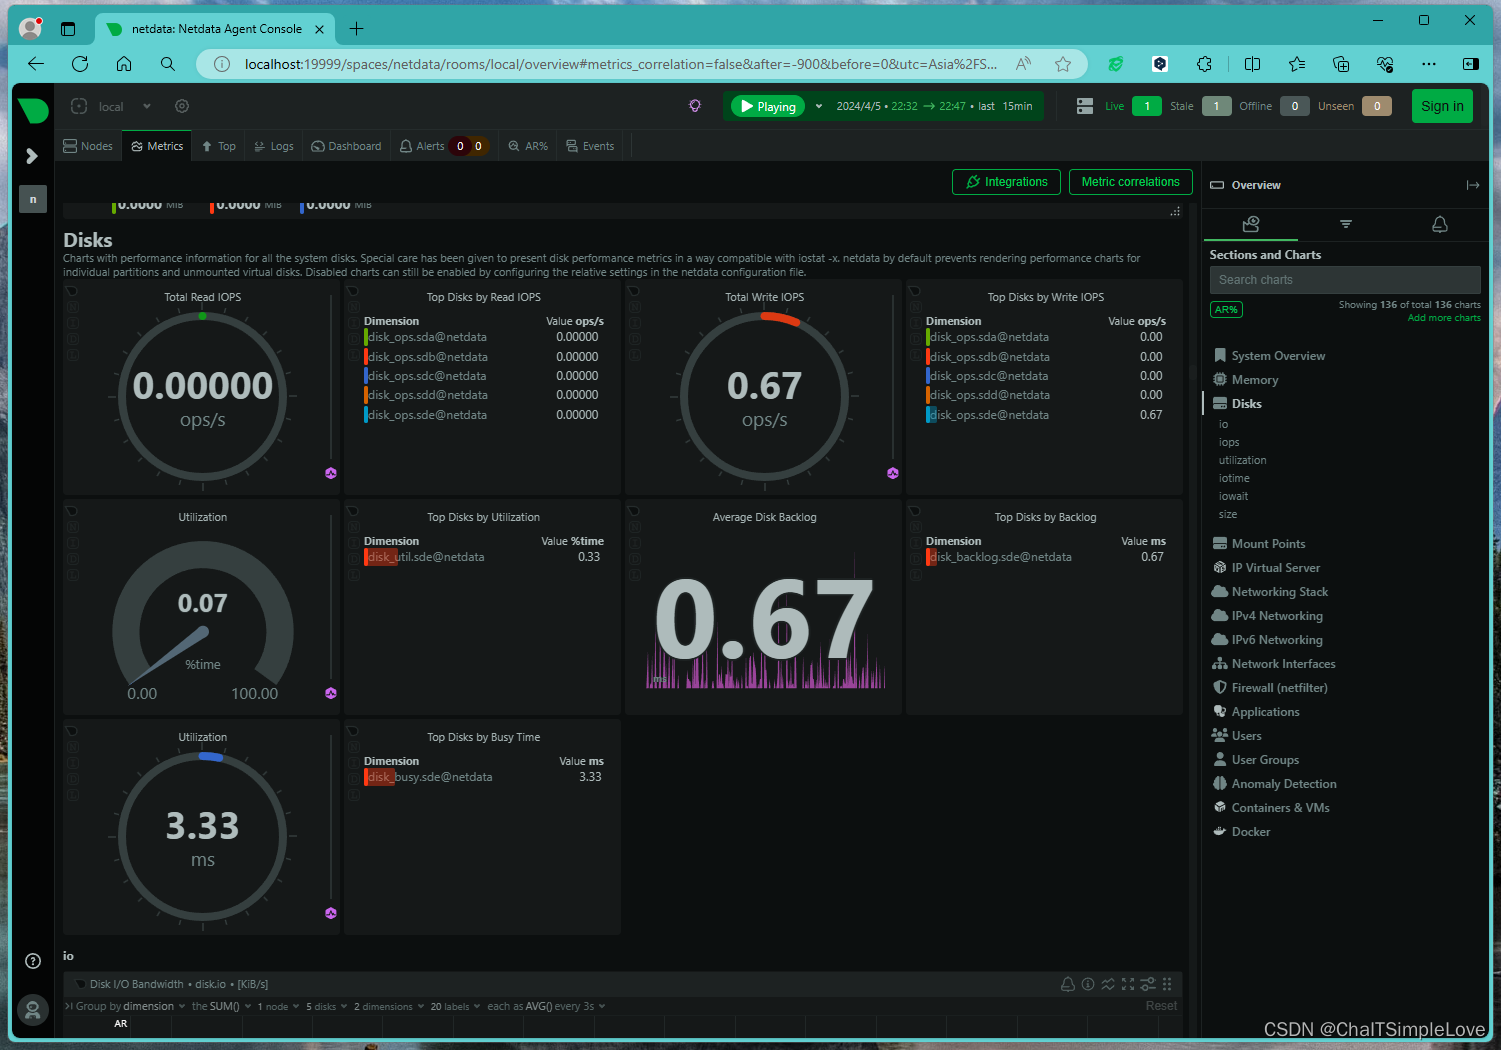Go to Firewall (netfilter) section
Viewport: 1501px width, 1050px height.
coord(1279,688)
